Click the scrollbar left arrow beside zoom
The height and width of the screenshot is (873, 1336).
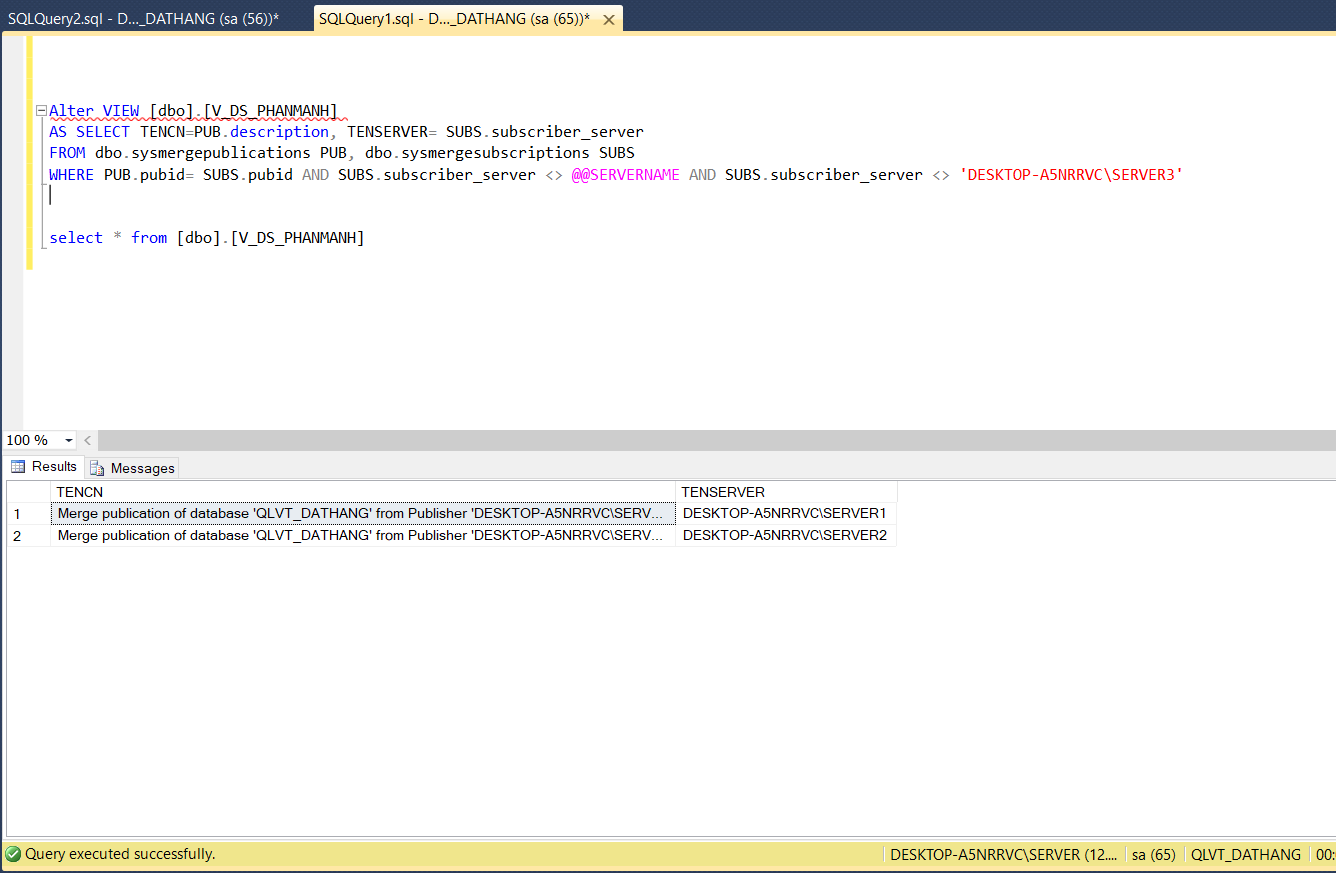click(x=87, y=440)
